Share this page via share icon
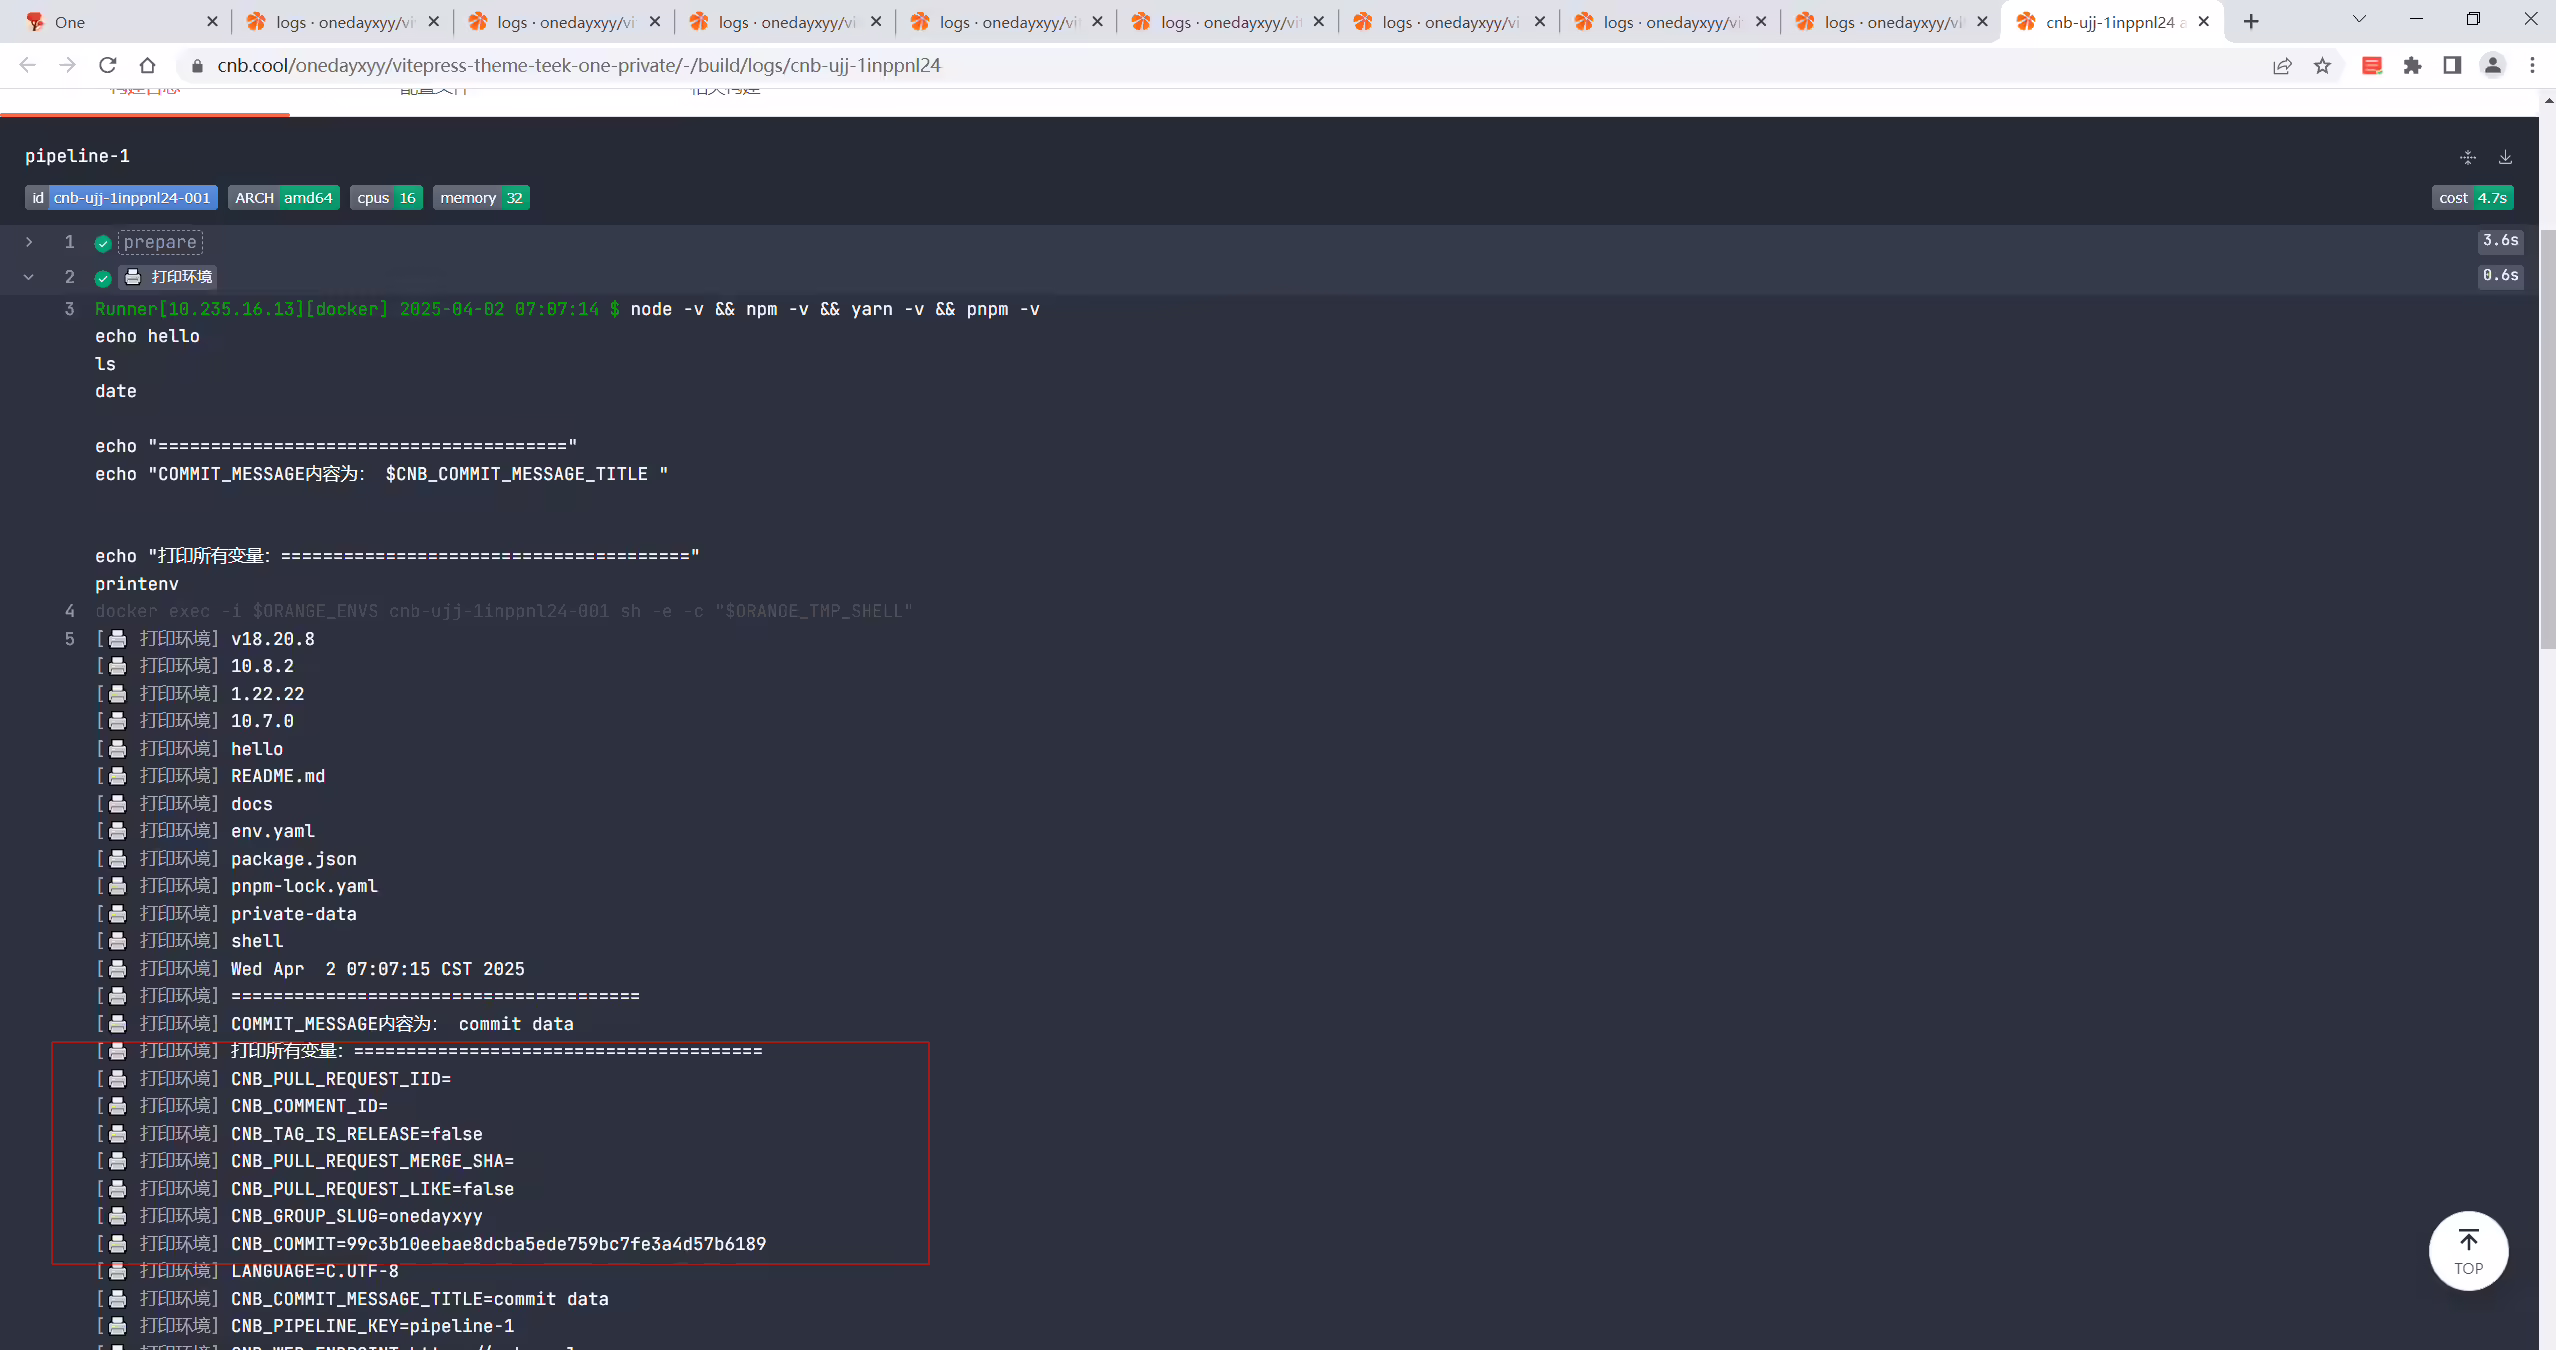The height and width of the screenshot is (1350, 2556). tap(2282, 65)
